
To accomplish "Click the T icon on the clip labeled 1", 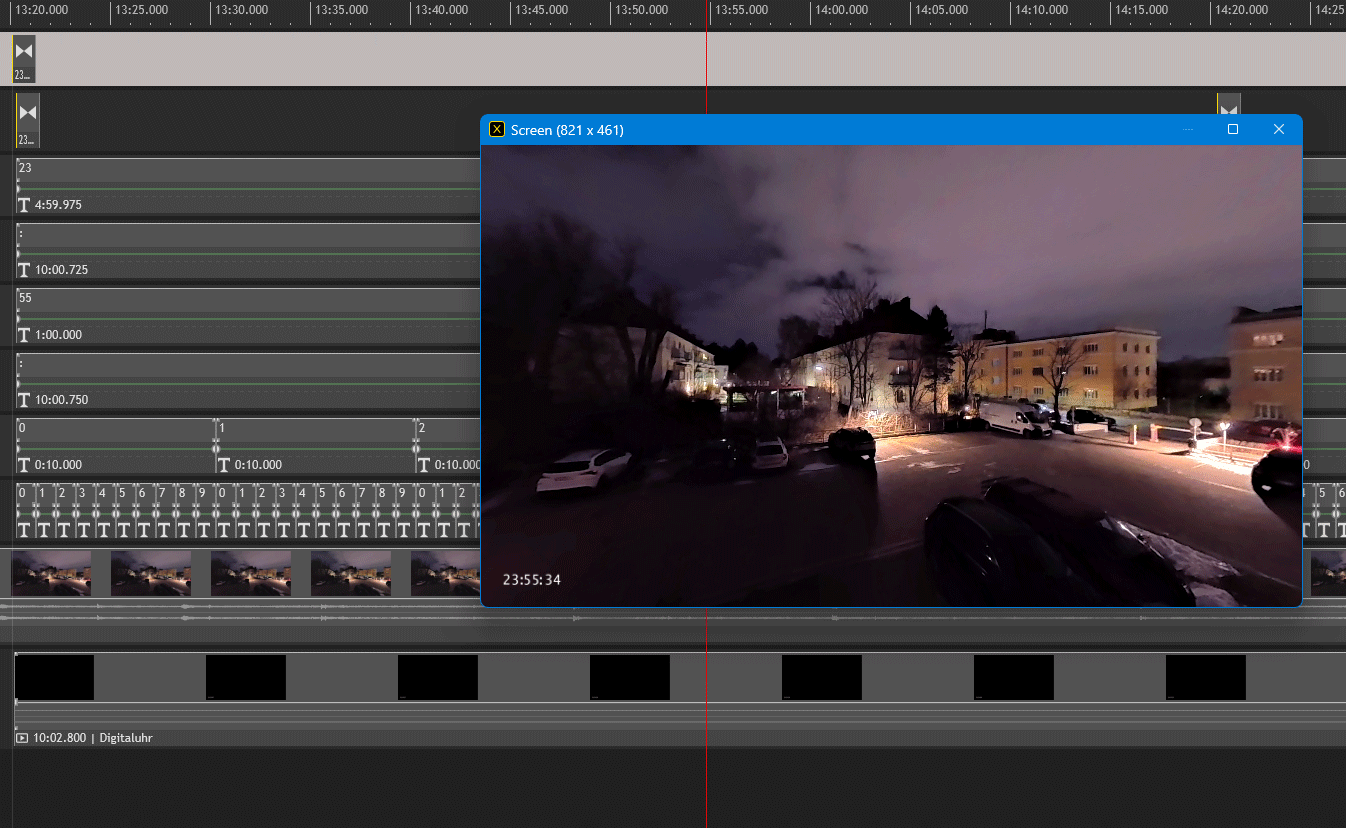I will point(224,464).
